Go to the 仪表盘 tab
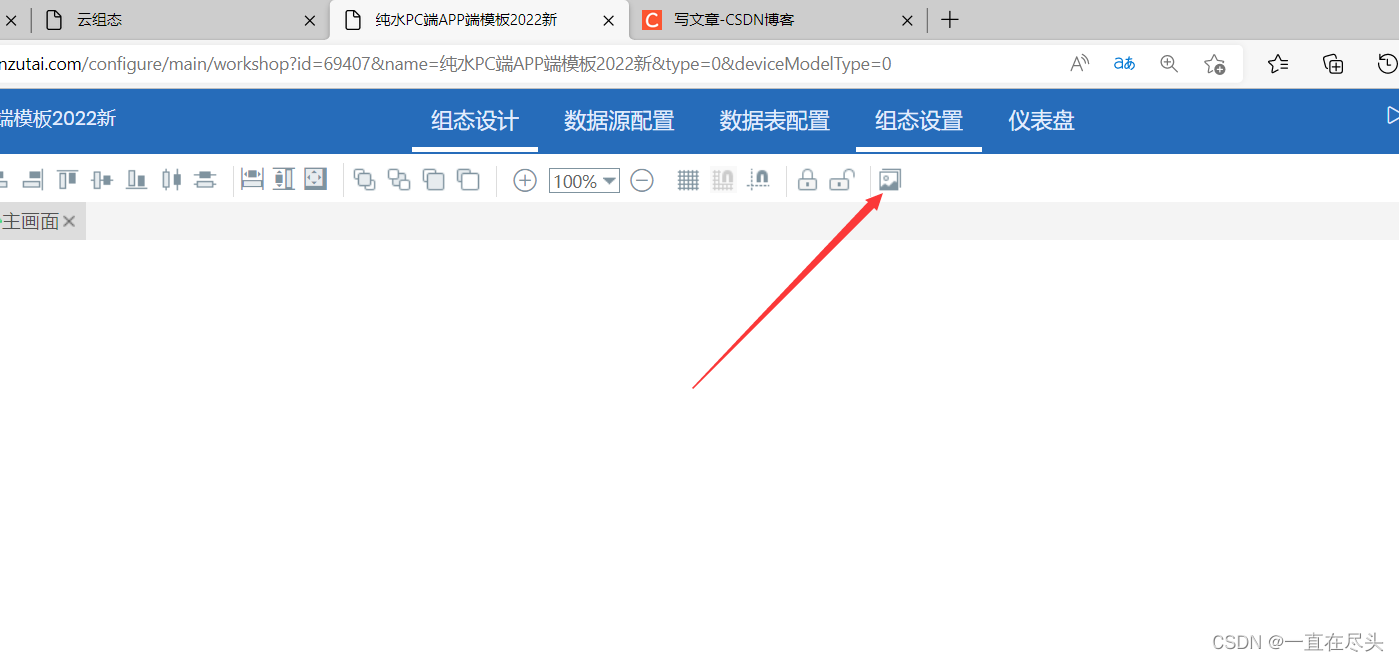Screen dimensions: 1399x662 pos(1041,121)
